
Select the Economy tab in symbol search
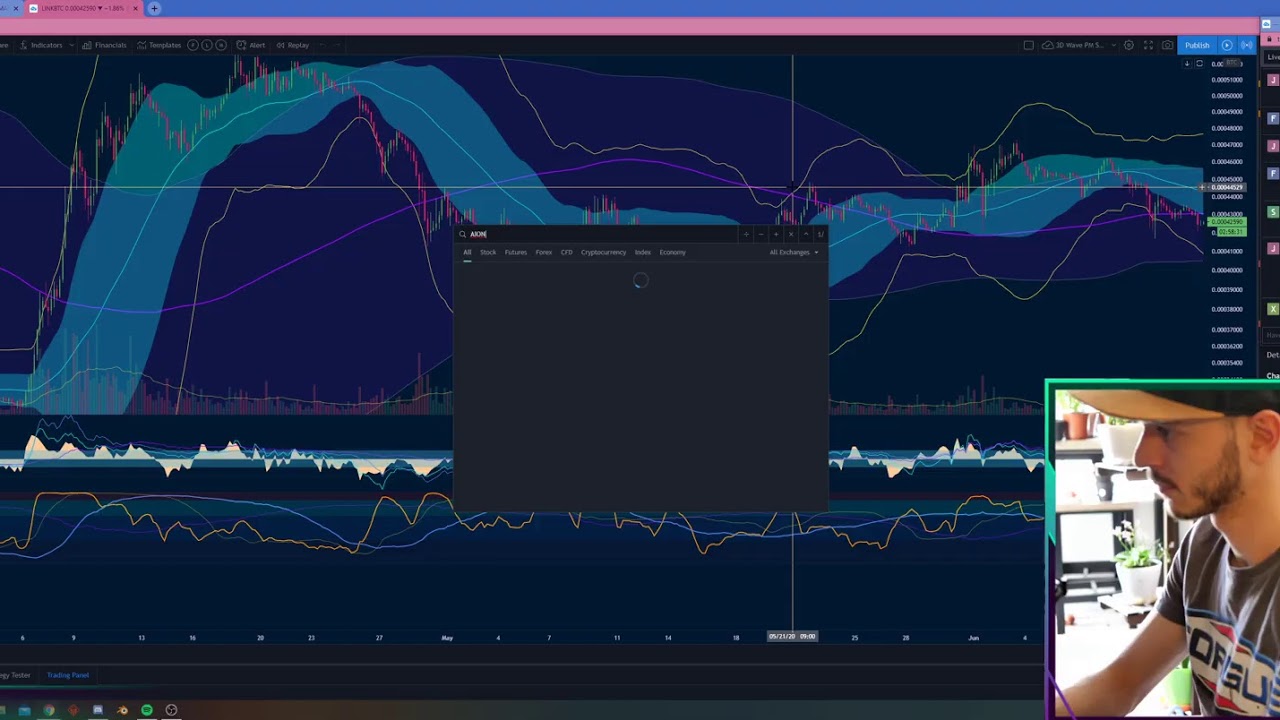672,252
